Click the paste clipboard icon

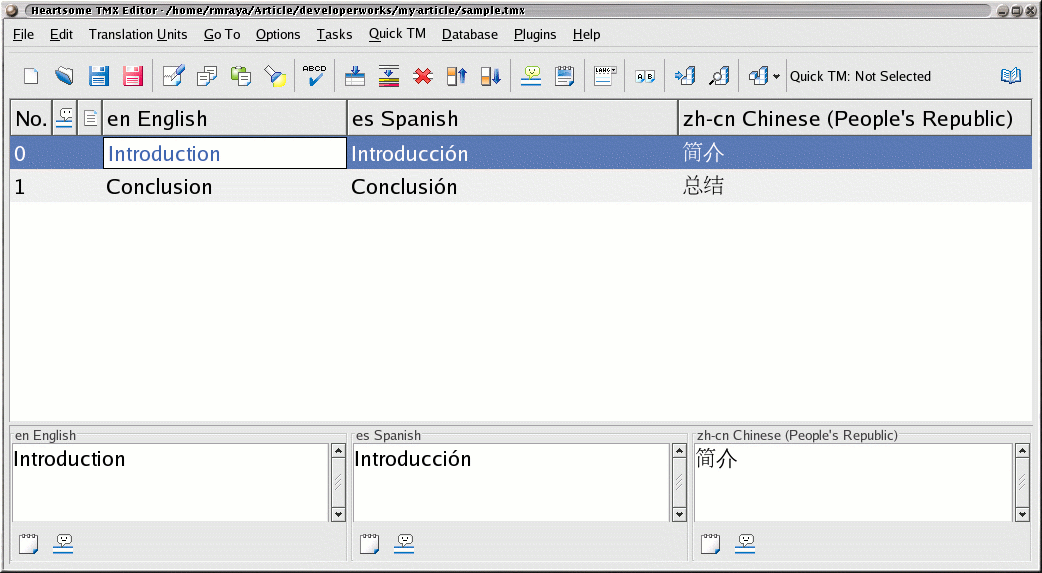241,76
